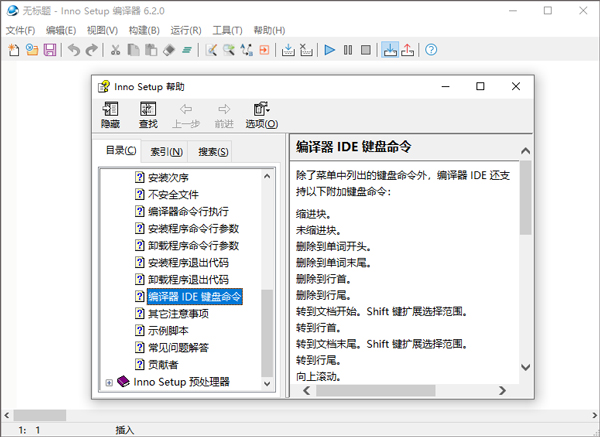The height and width of the screenshot is (437, 600).
Task: Open a script via the folder toolbar icon
Action: (x=32, y=50)
